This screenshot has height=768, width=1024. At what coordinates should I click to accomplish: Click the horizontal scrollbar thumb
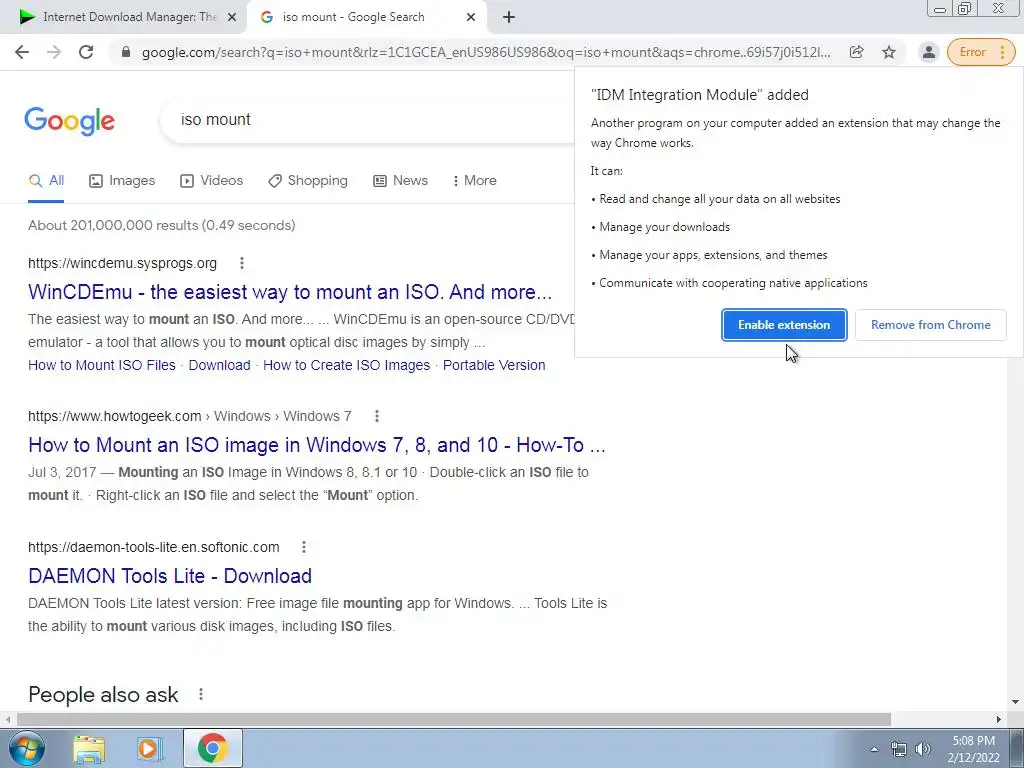click(454, 719)
